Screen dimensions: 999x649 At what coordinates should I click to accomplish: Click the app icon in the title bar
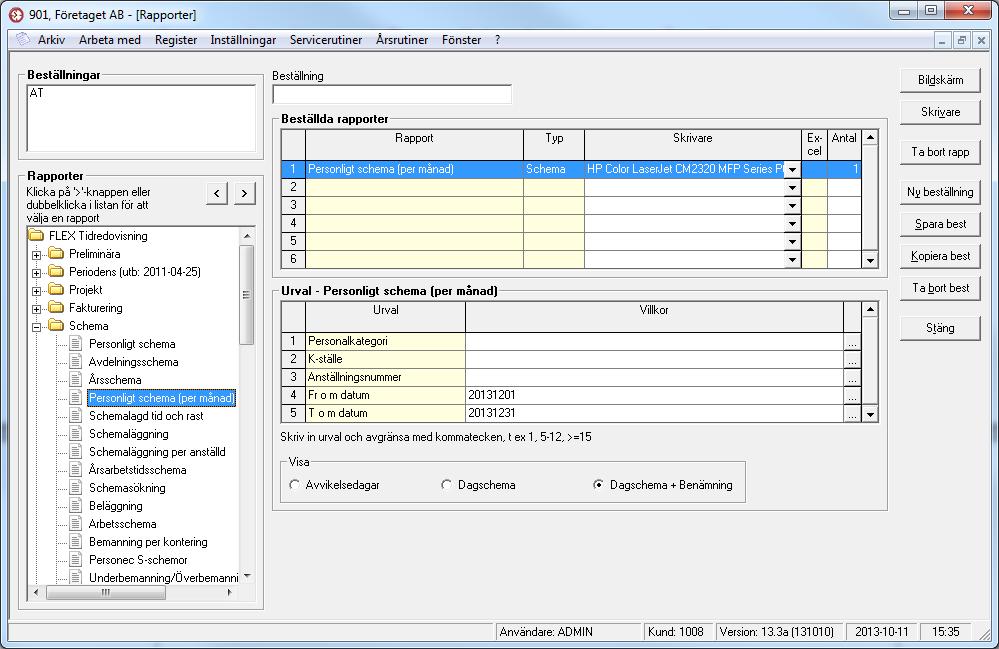click(16, 14)
